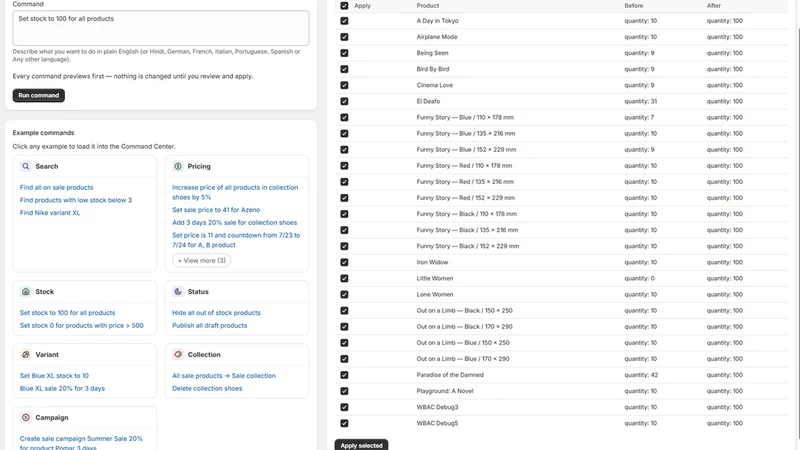Uncheck the Iron Widow row checkbox

tap(344, 262)
